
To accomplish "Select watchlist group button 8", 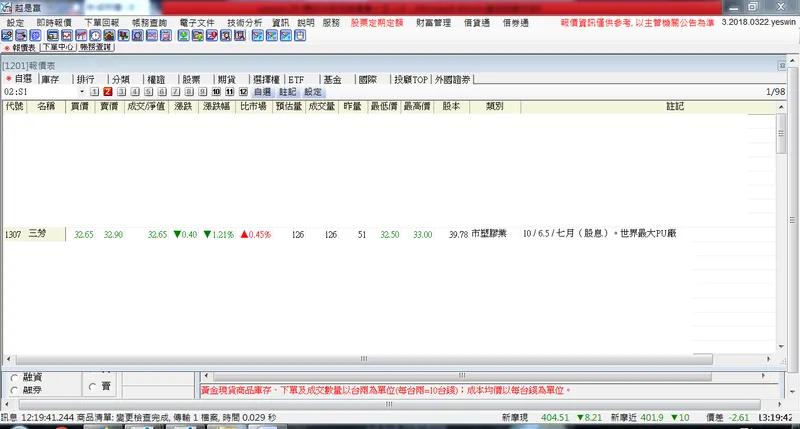I will click(x=189, y=92).
